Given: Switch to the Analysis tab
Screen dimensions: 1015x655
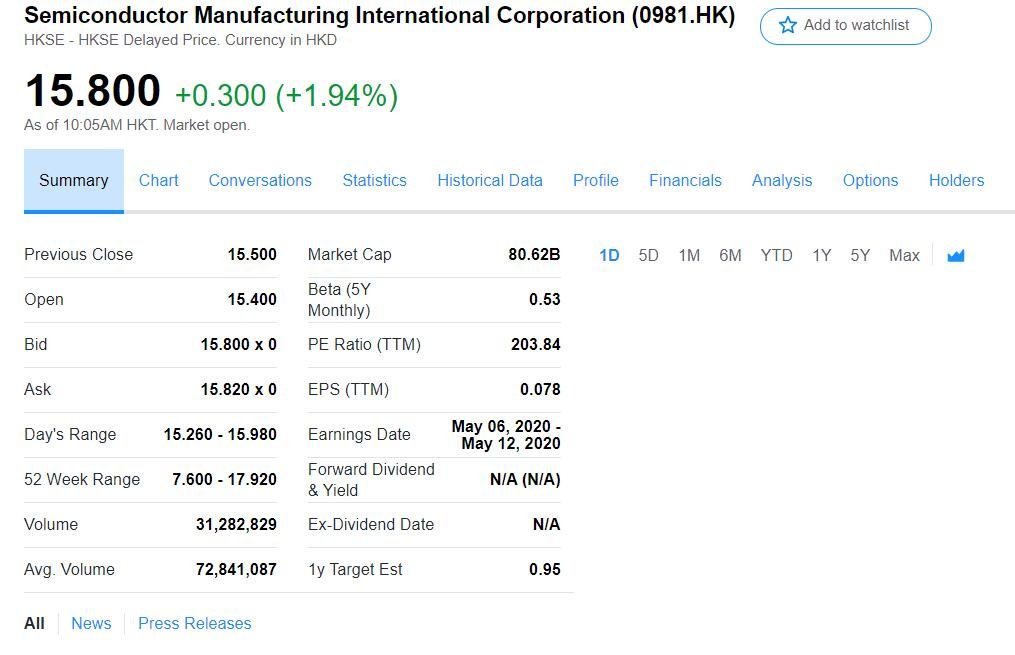Looking at the screenshot, I should tap(781, 181).
